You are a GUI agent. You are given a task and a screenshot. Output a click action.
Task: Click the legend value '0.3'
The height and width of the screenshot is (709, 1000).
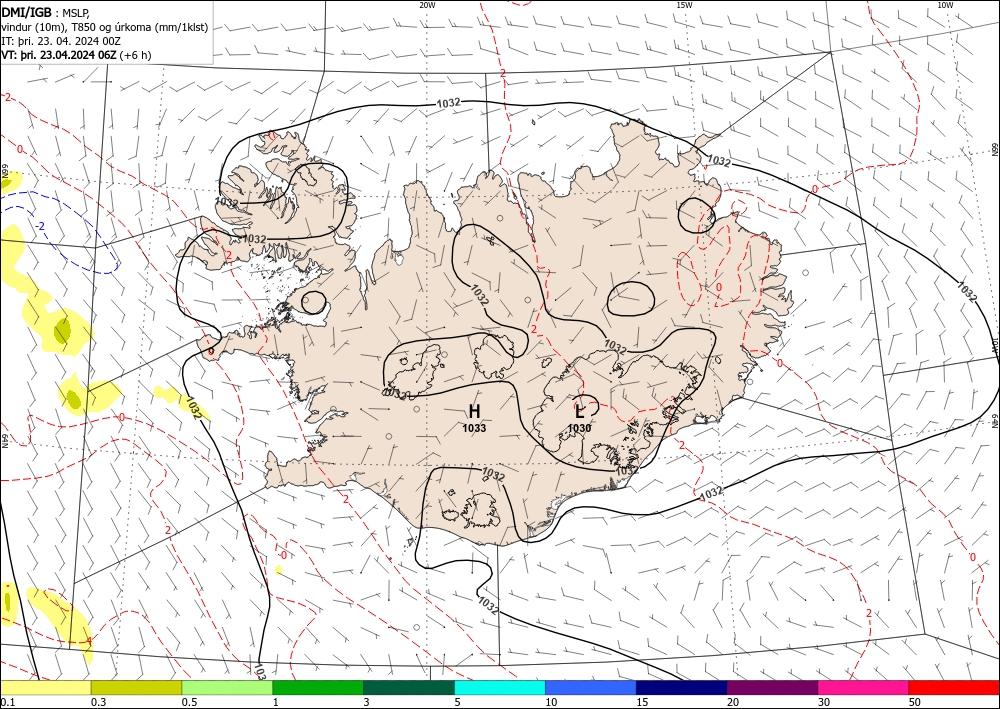point(98,702)
